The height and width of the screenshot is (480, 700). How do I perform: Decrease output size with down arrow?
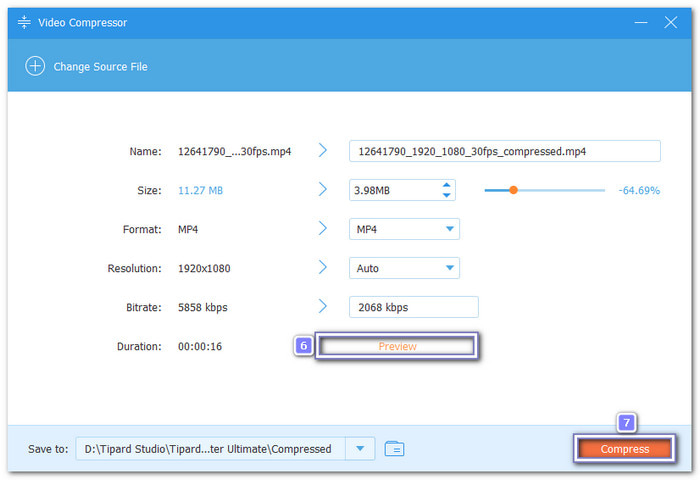[446, 195]
